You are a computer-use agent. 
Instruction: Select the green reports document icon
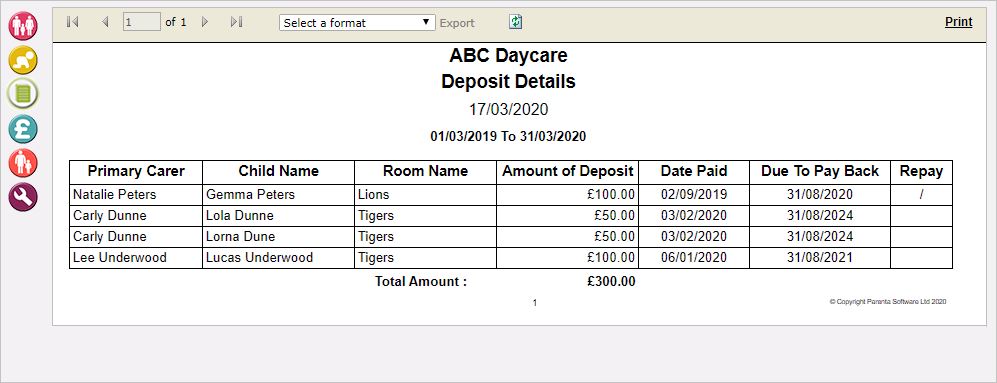point(23,94)
